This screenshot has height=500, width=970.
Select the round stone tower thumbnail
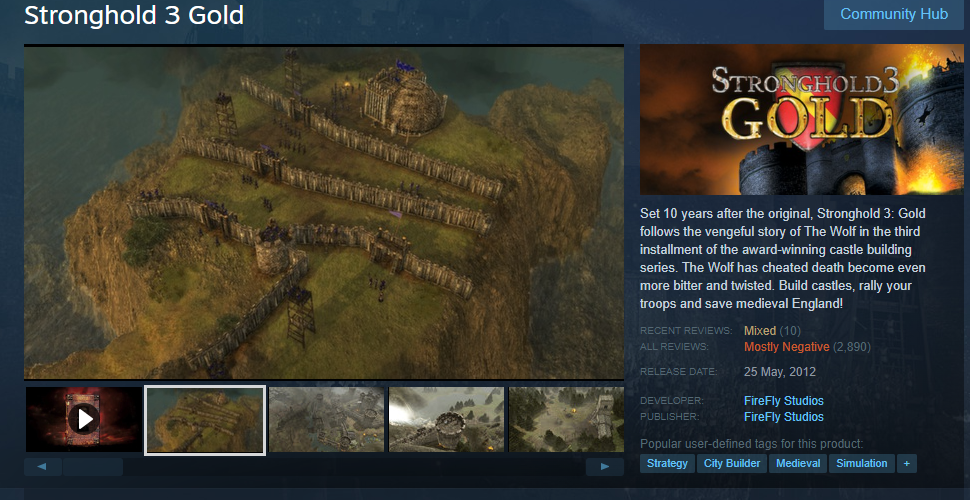(447, 420)
